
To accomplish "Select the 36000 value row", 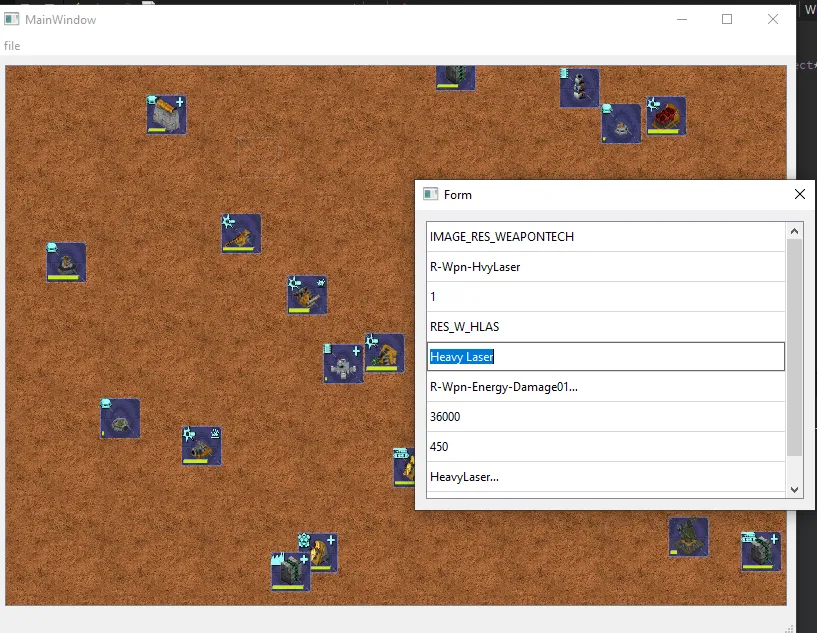I will (605, 417).
